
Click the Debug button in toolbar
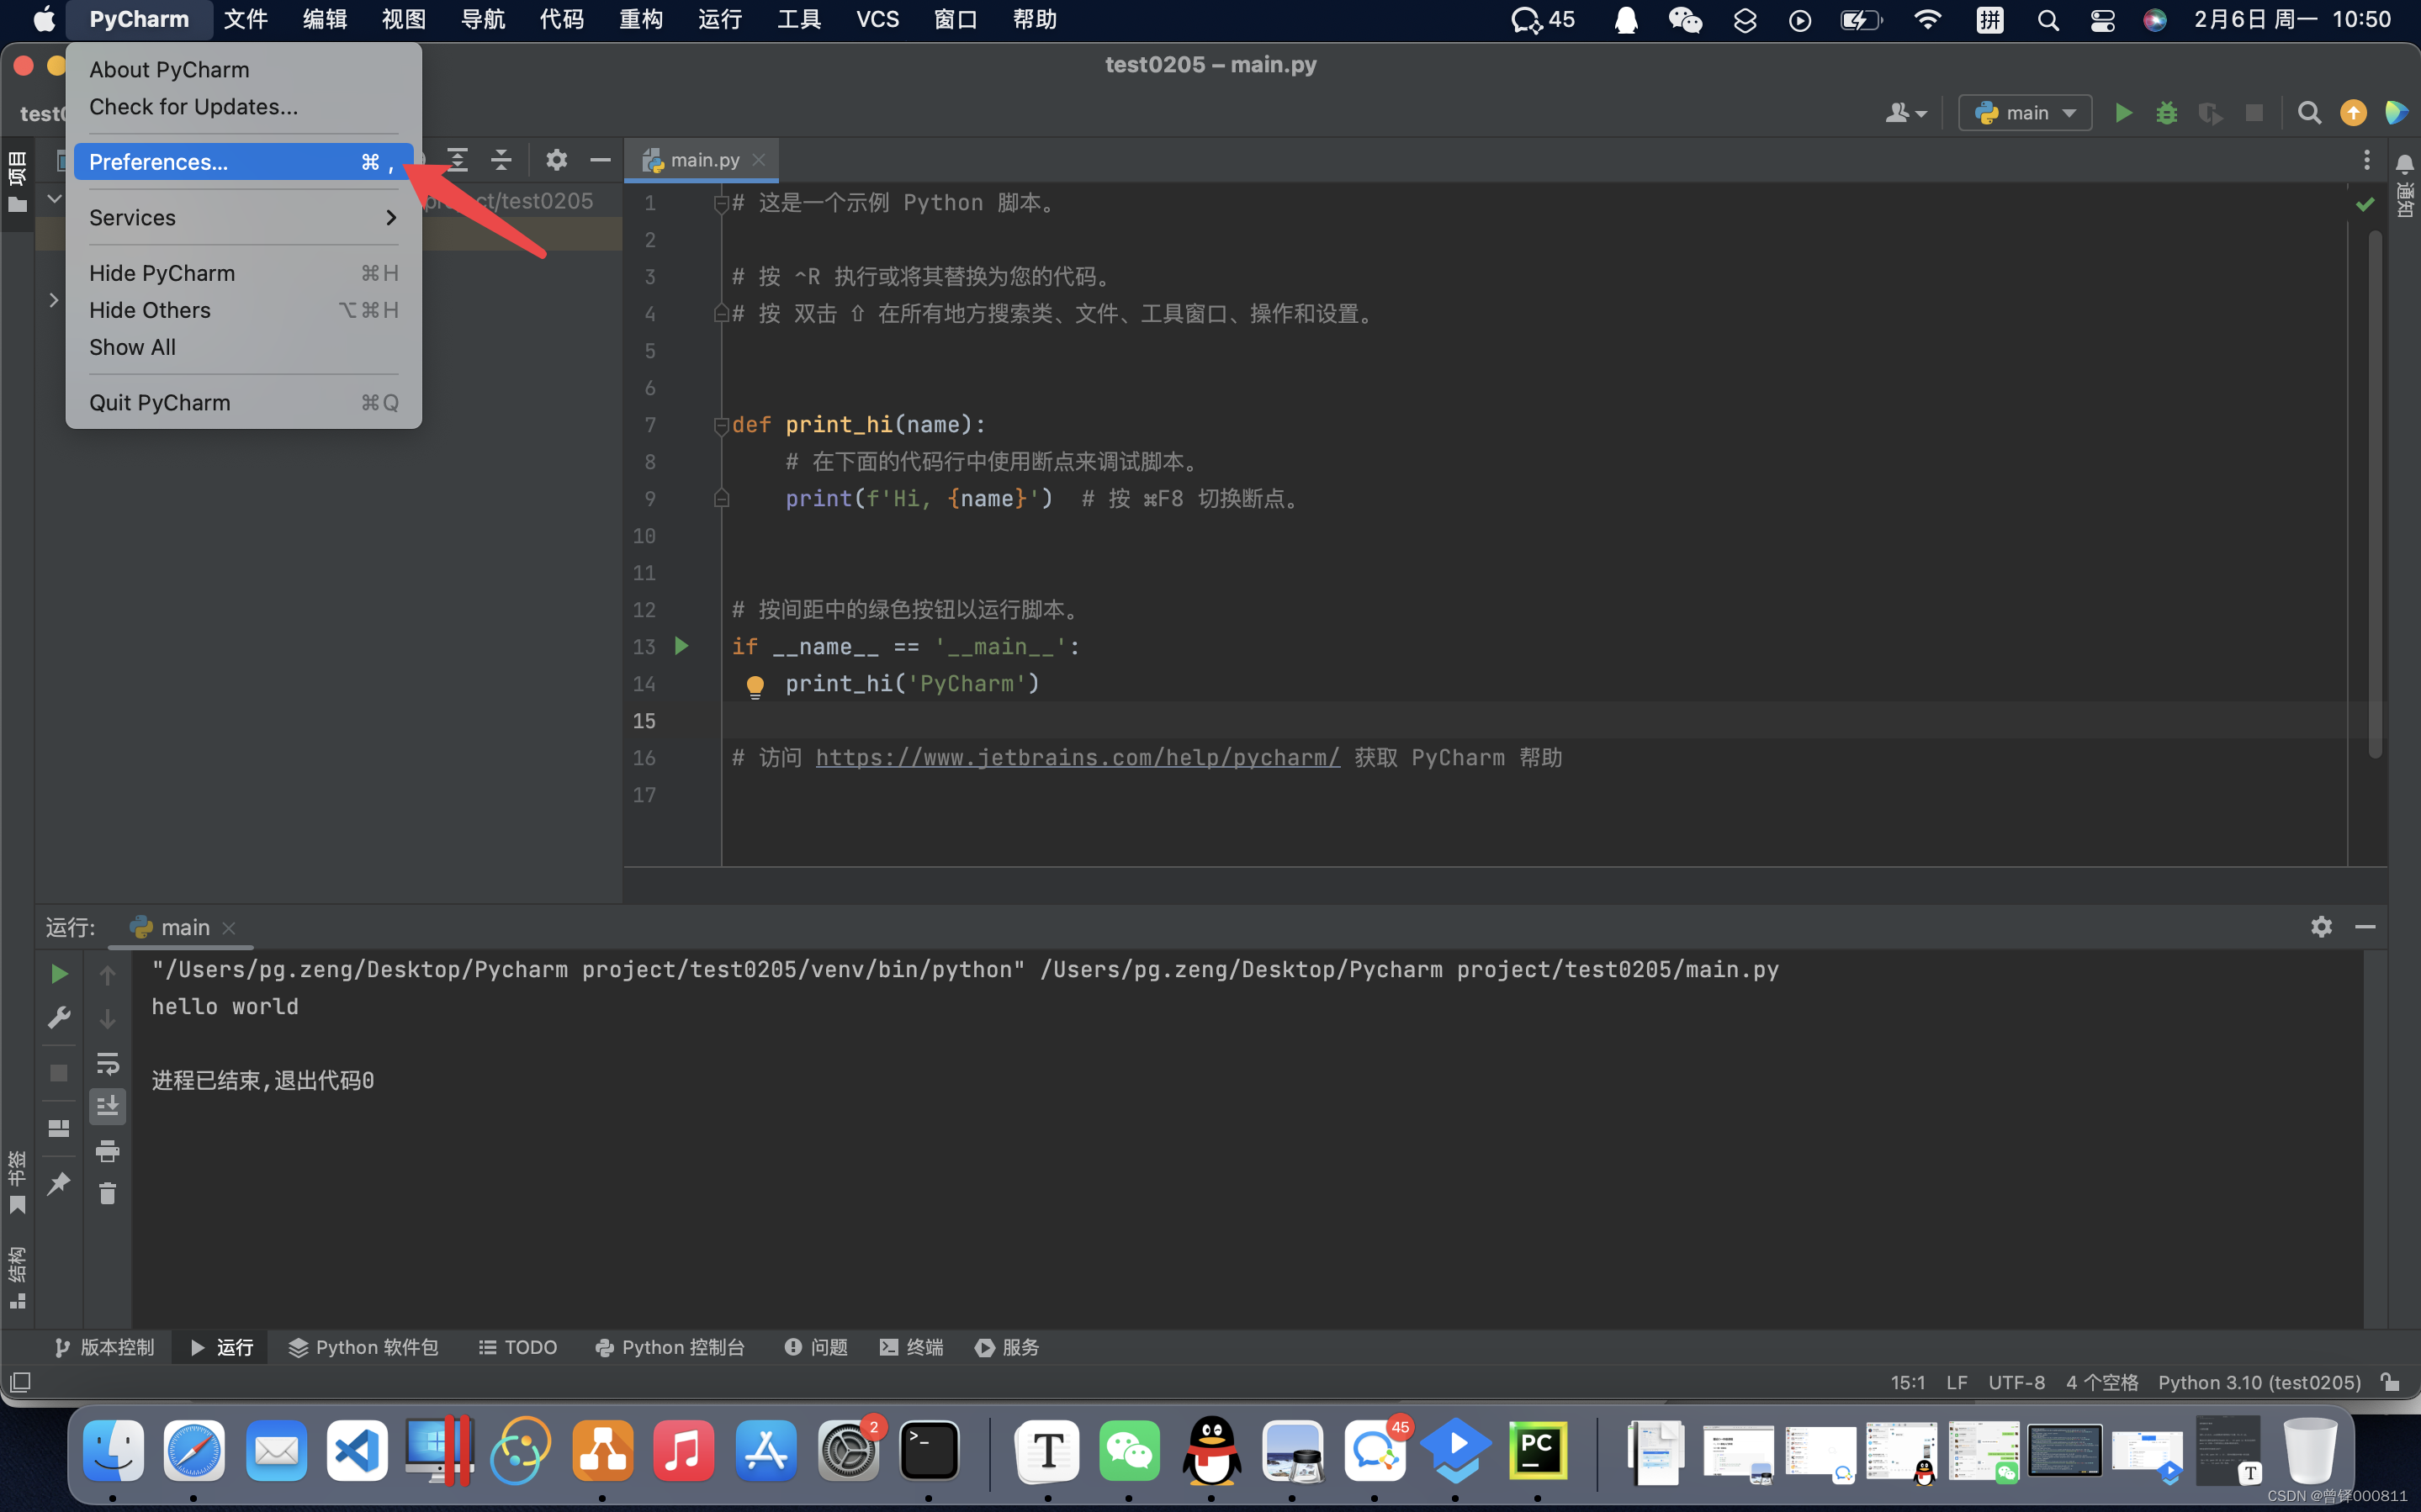click(2165, 112)
